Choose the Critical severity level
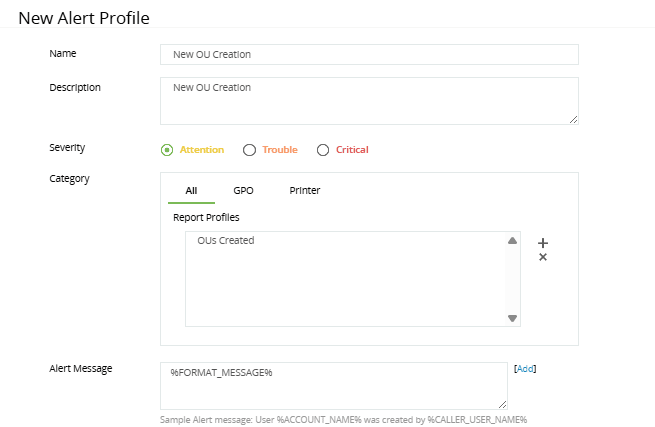 323,150
